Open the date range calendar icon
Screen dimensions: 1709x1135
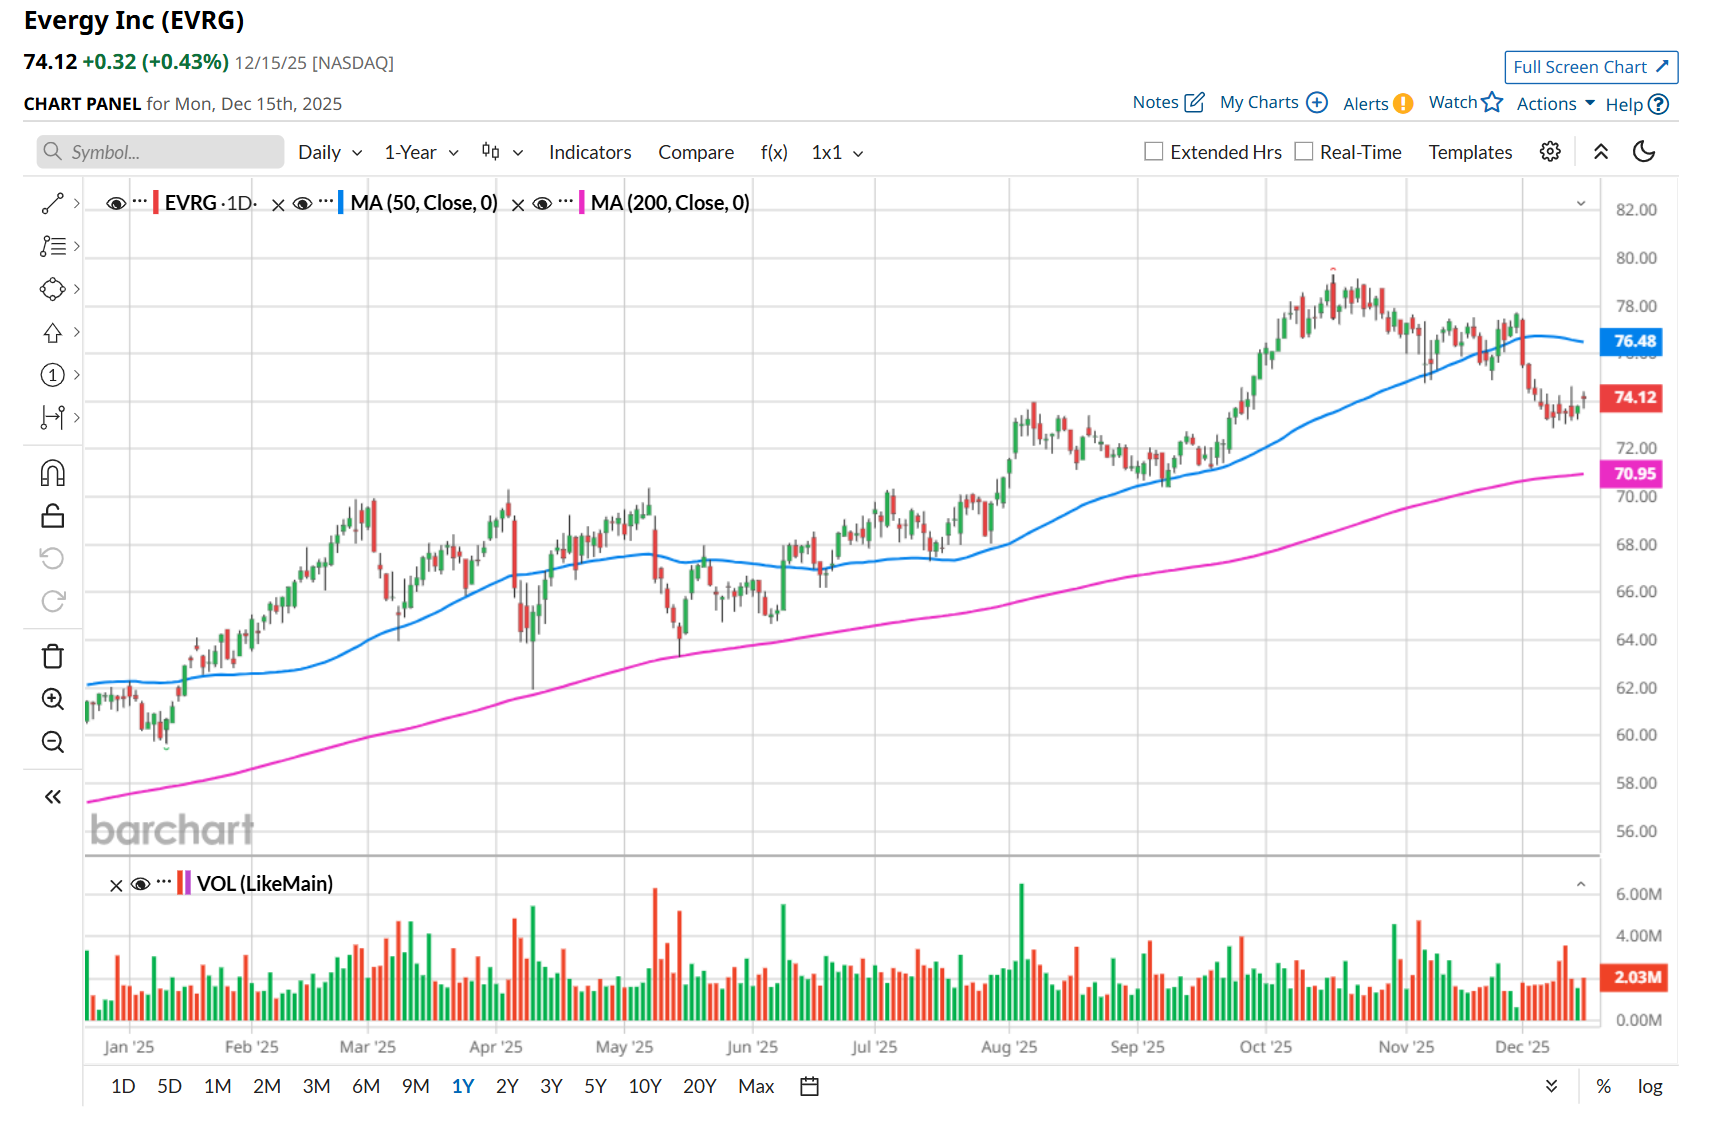pos(810,1086)
